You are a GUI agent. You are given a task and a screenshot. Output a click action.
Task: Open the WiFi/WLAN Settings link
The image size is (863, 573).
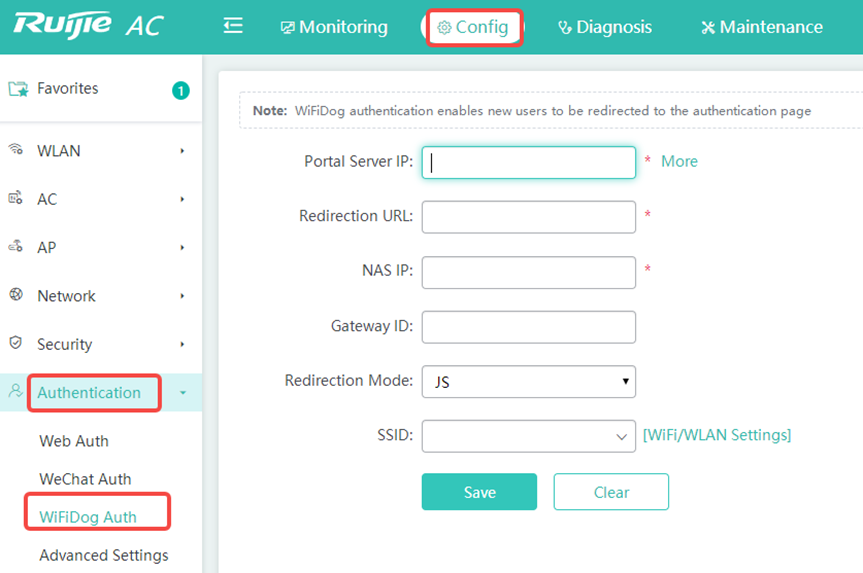(x=717, y=435)
